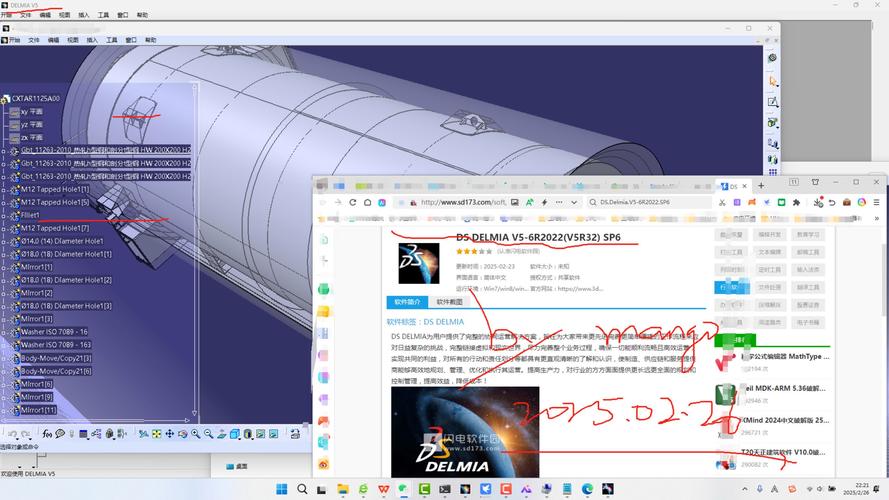Click the Zoom Out magnifier
The height and width of the screenshot is (500, 889).
209,434
